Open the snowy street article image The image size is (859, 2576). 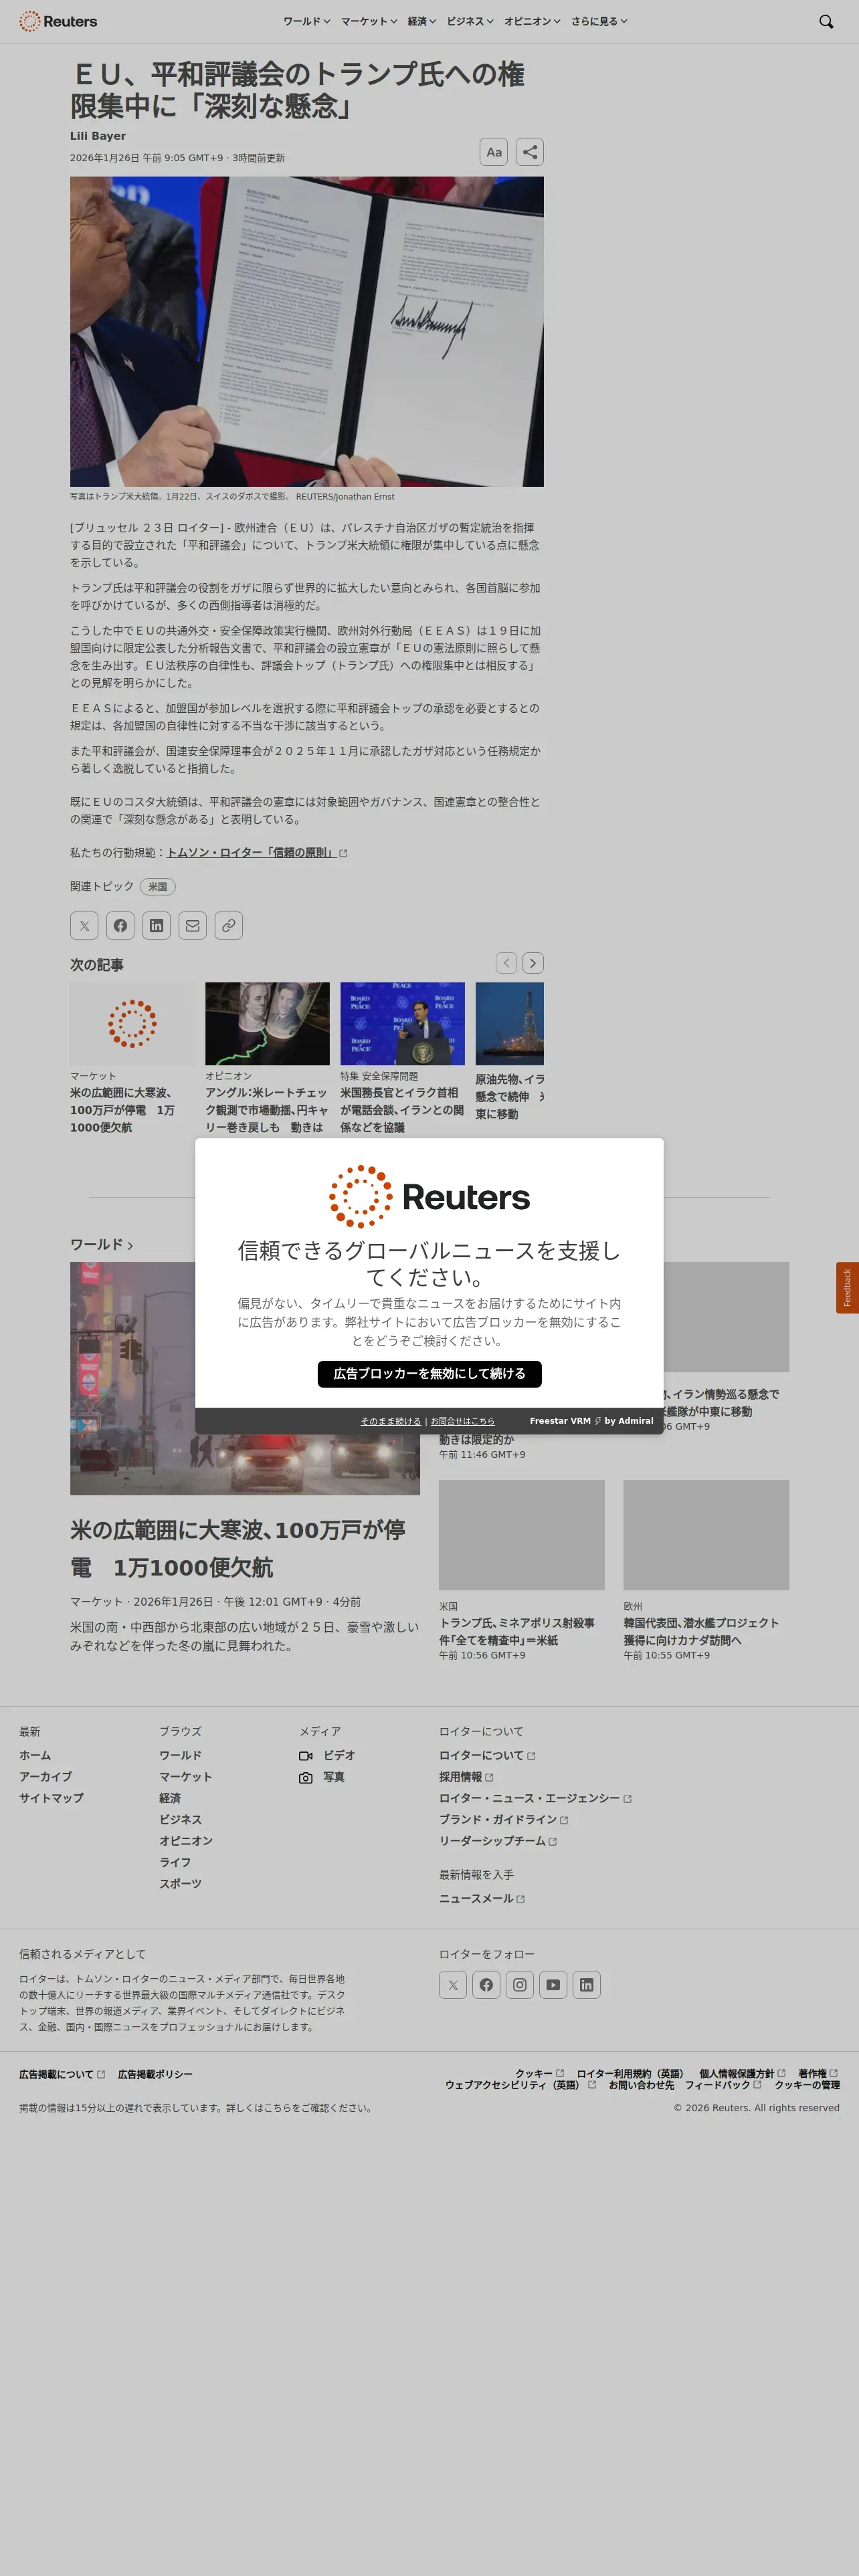click(x=245, y=1379)
